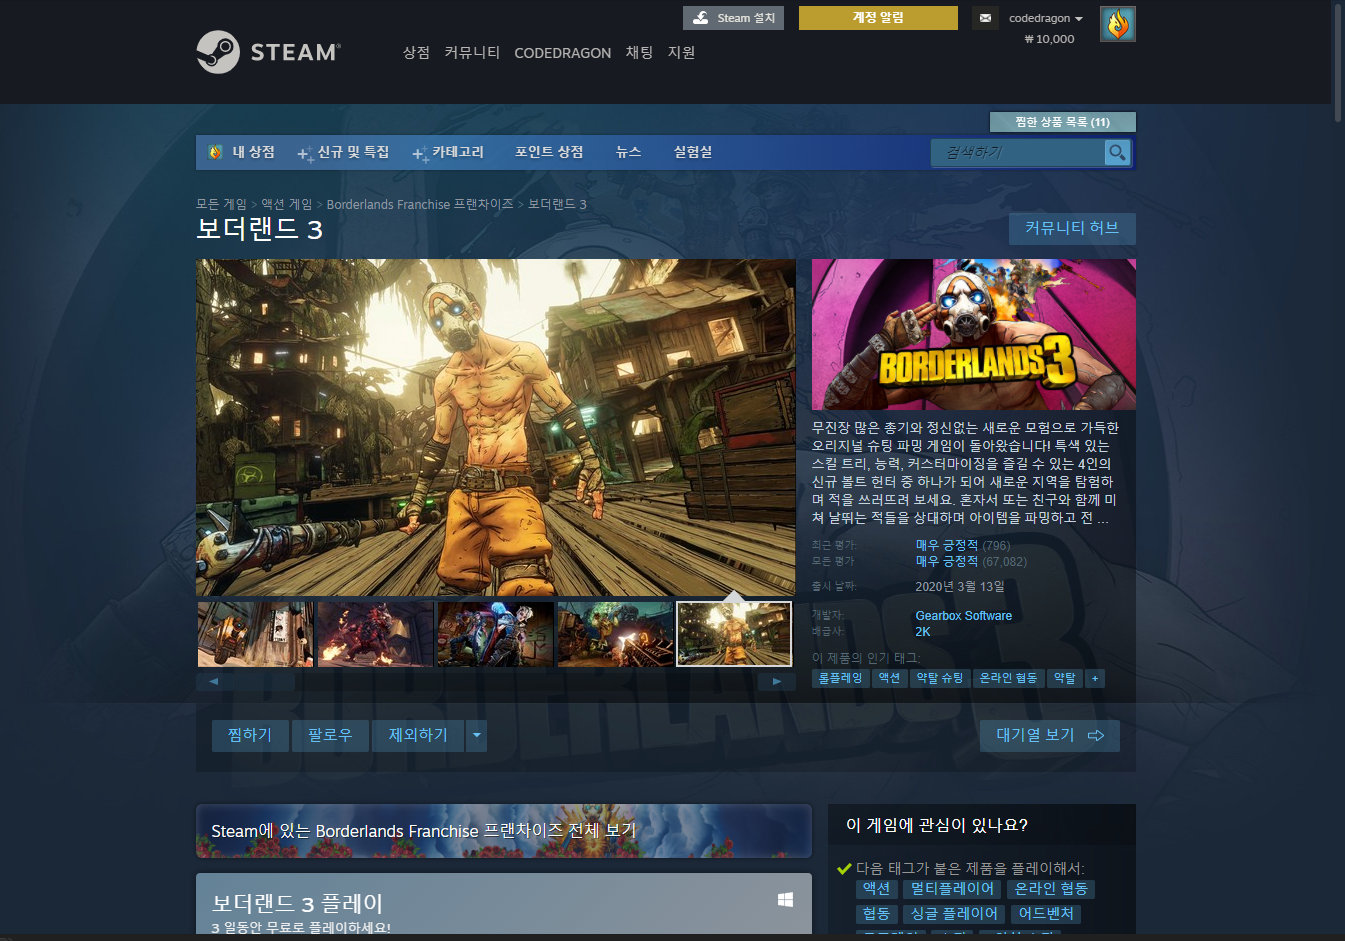Viewport: 1345px width, 941px height.
Task: Click recent reviews 매우 긍정적 (796)
Action: click(x=962, y=545)
